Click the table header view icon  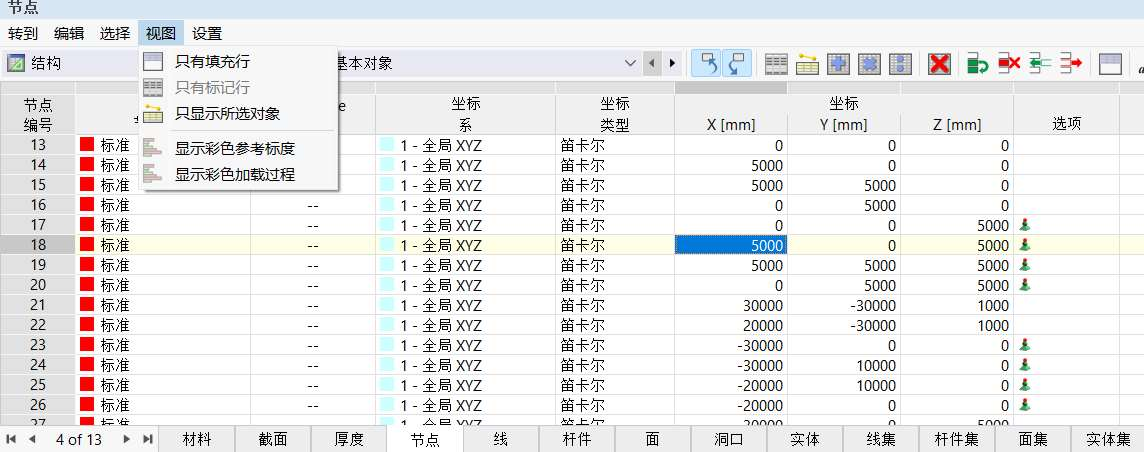(1110, 64)
